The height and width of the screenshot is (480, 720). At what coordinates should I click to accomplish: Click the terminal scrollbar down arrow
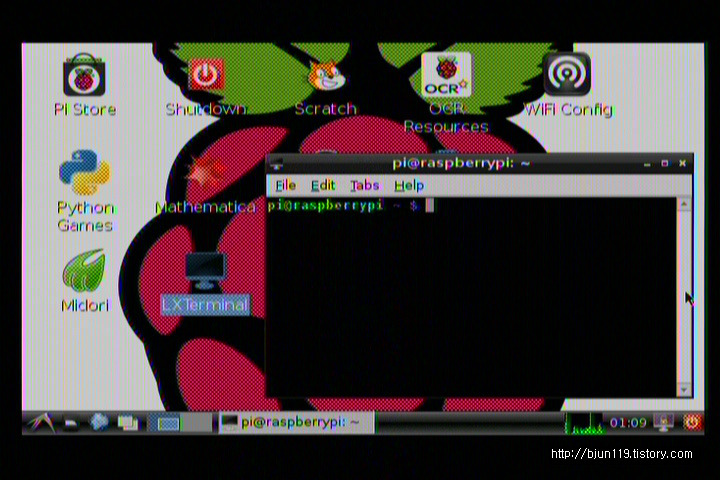684,390
